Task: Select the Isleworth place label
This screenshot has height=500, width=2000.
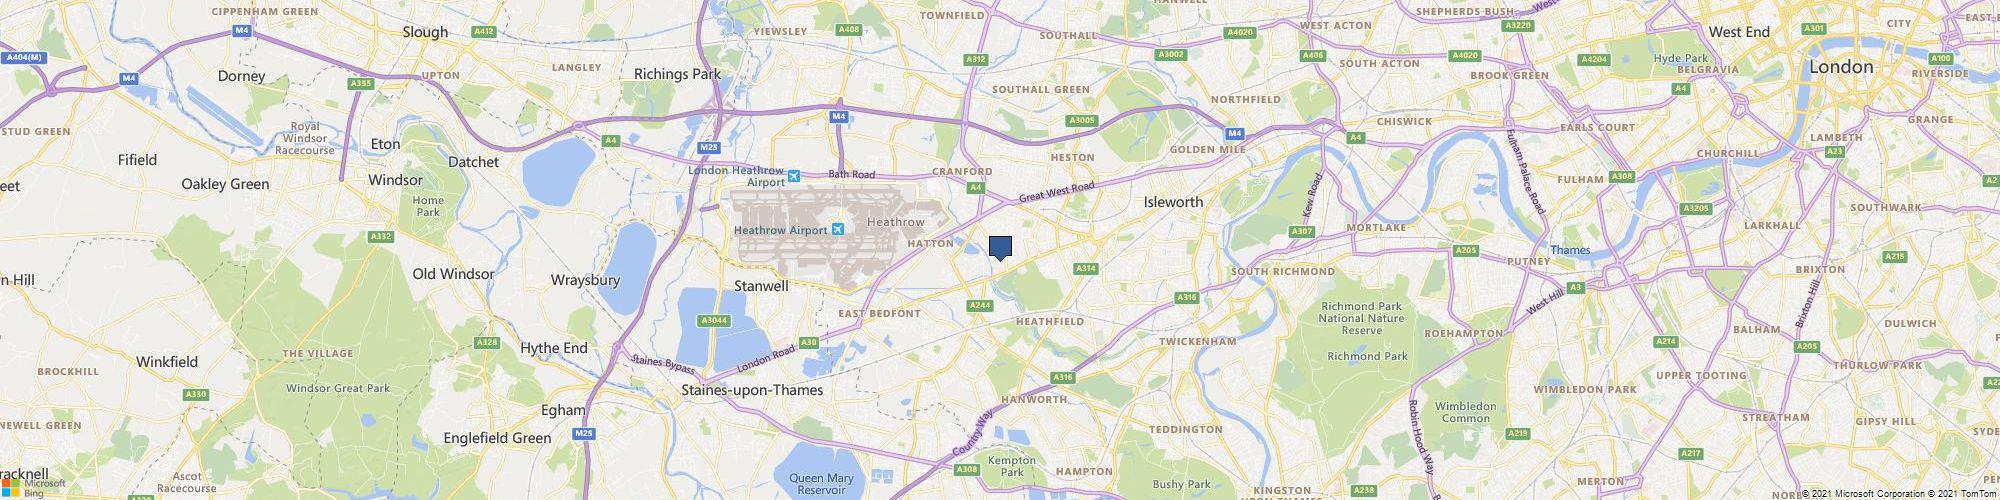Action: pos(1173,202)
